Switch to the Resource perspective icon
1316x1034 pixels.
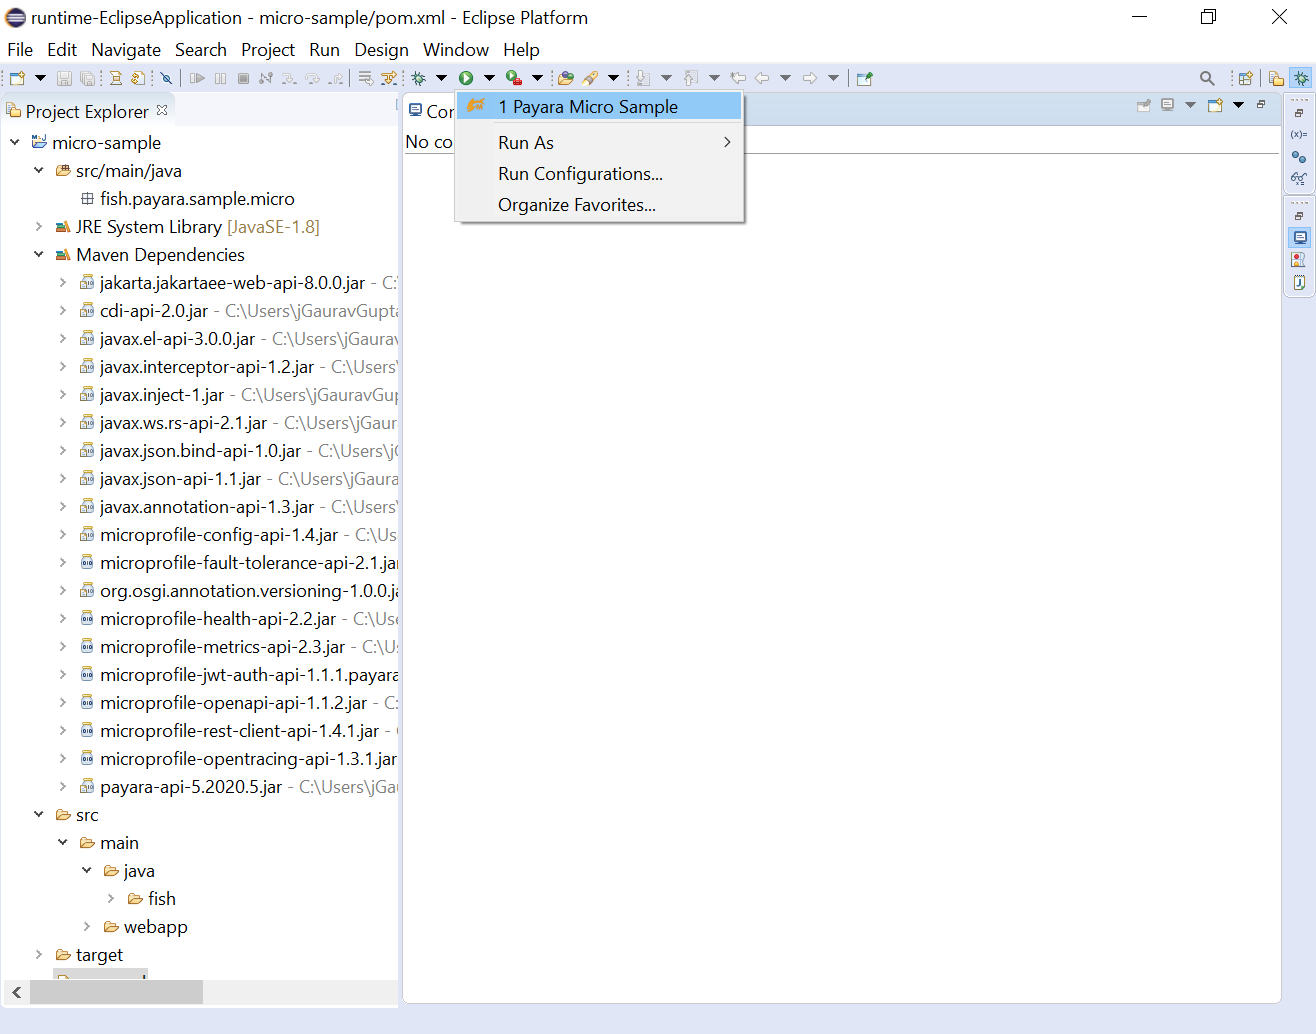click(x=1276, y=78)
